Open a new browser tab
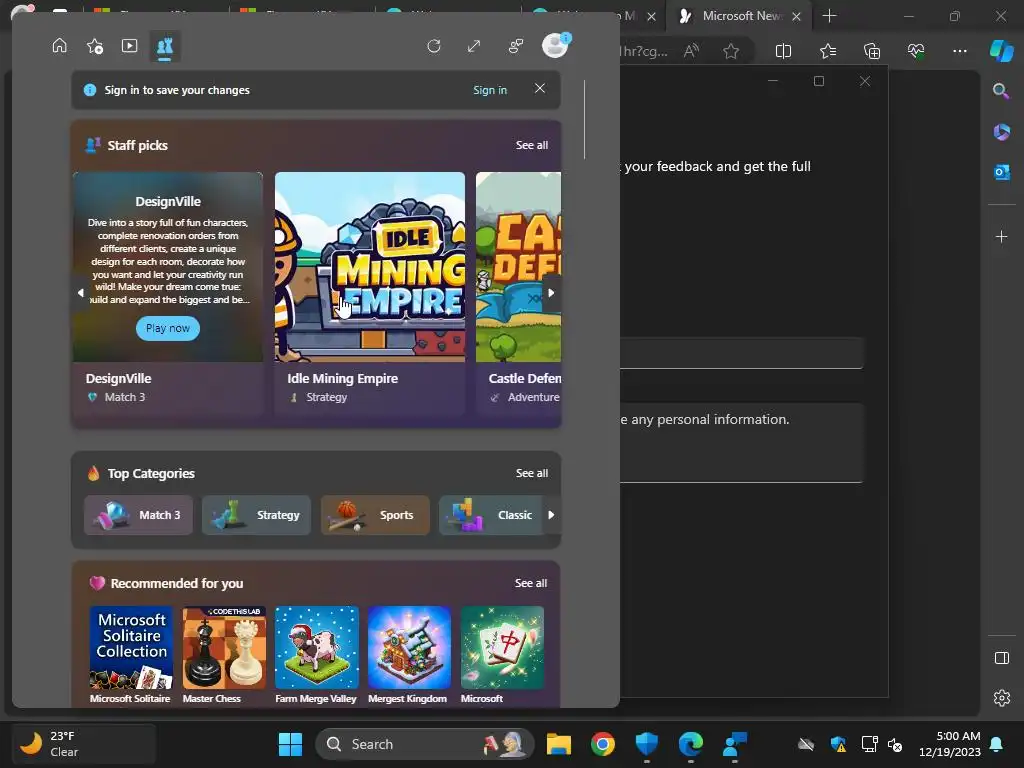The width and height of the screenshot is (1024, 768). [x=829, y=16]
